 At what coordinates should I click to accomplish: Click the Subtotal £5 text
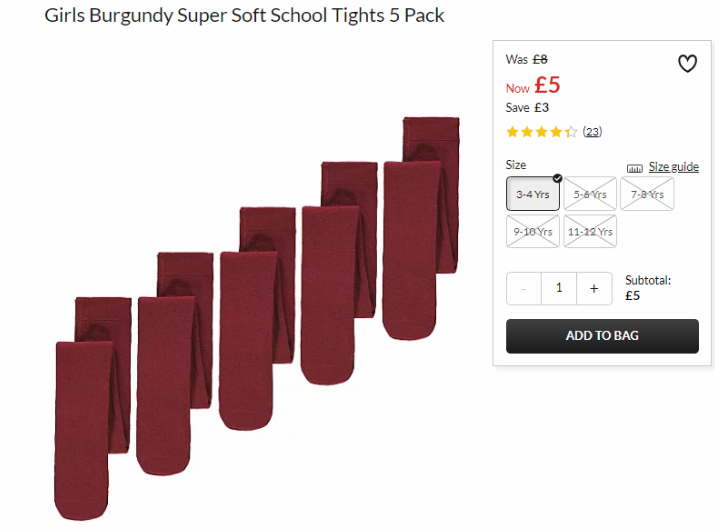[648, 288]
